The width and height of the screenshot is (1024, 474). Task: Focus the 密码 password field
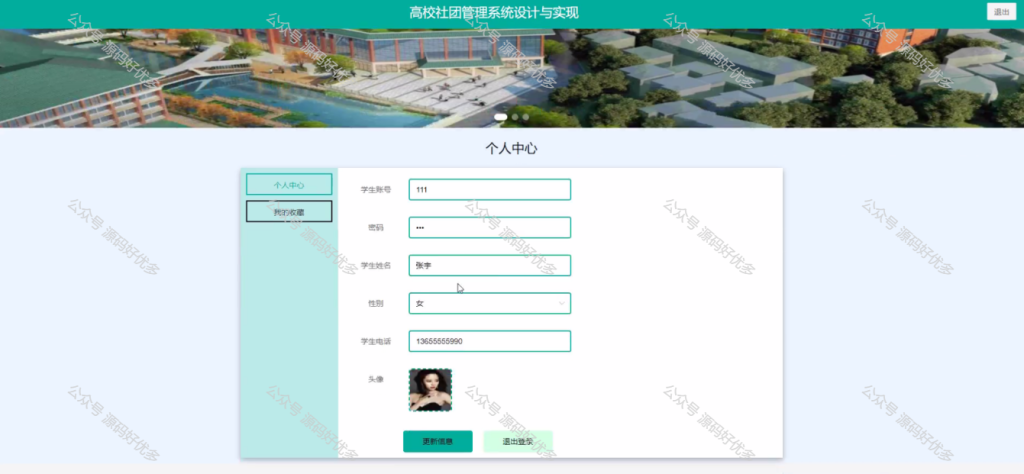point(490,227)
